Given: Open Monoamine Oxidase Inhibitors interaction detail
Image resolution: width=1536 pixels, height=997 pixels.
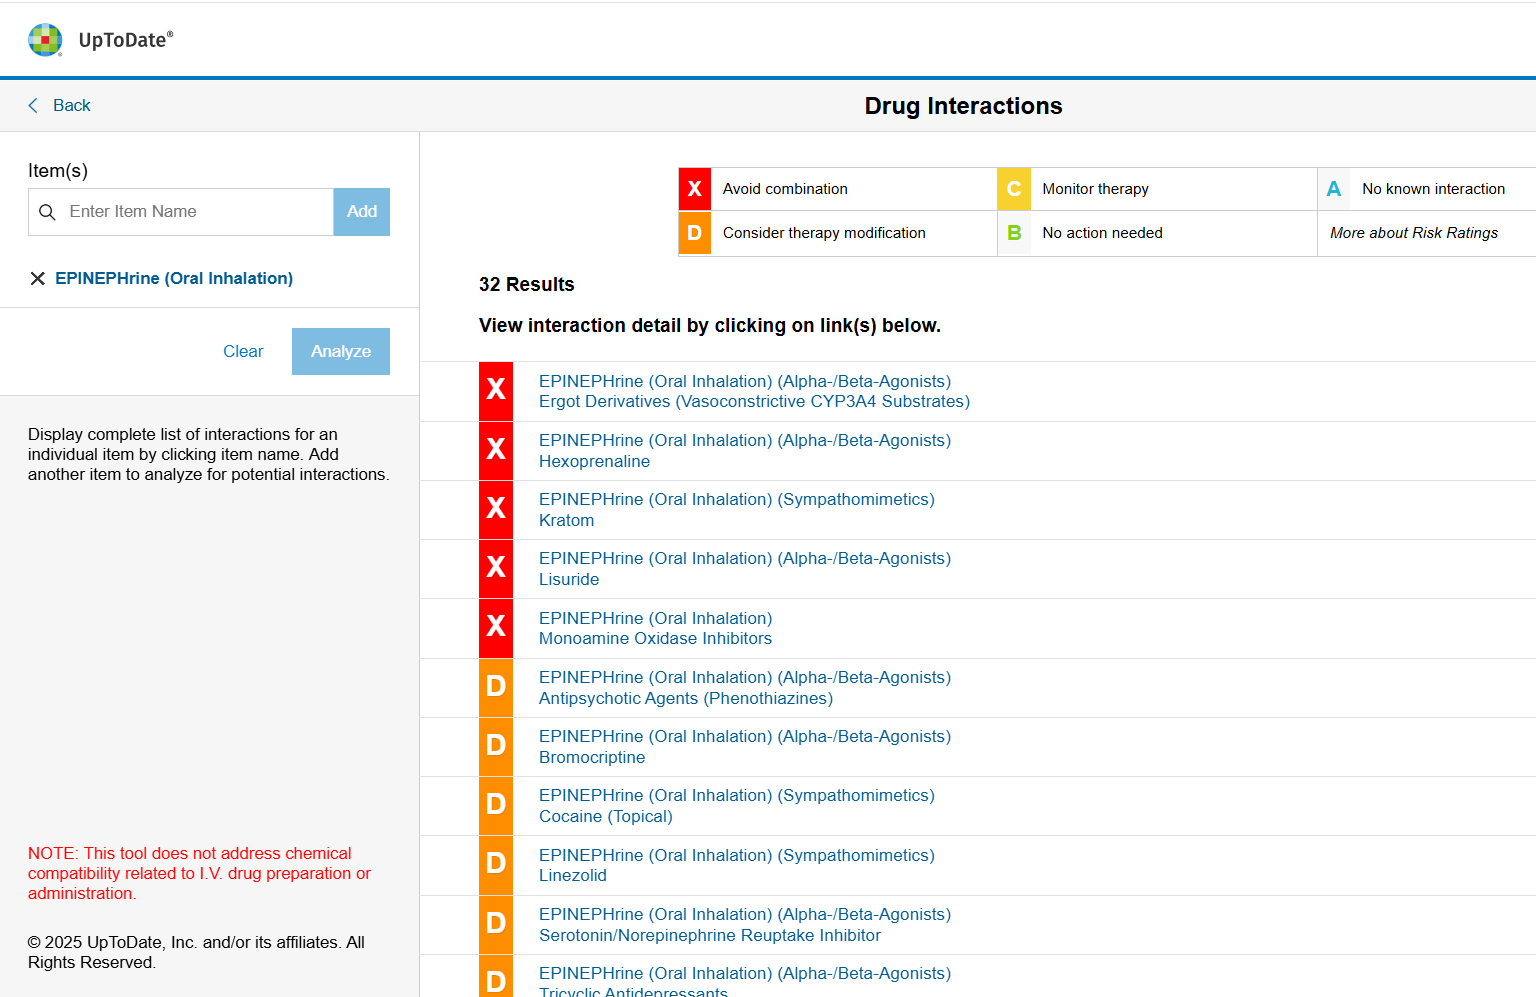Looking at the screenshot, I should (x=655, y=638).
